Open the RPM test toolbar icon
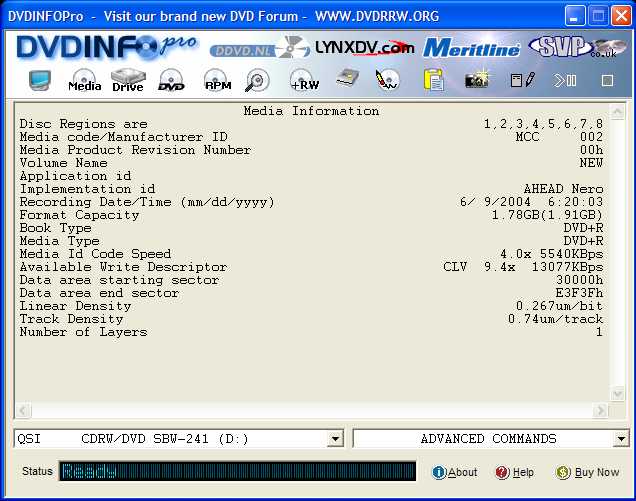Screen dimensions: 636x501 218,80
